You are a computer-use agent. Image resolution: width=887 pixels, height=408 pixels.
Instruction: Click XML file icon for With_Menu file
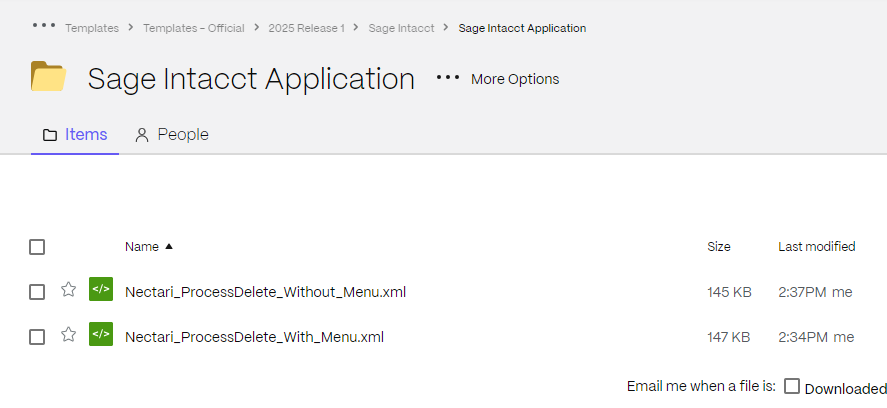[101, 334]
